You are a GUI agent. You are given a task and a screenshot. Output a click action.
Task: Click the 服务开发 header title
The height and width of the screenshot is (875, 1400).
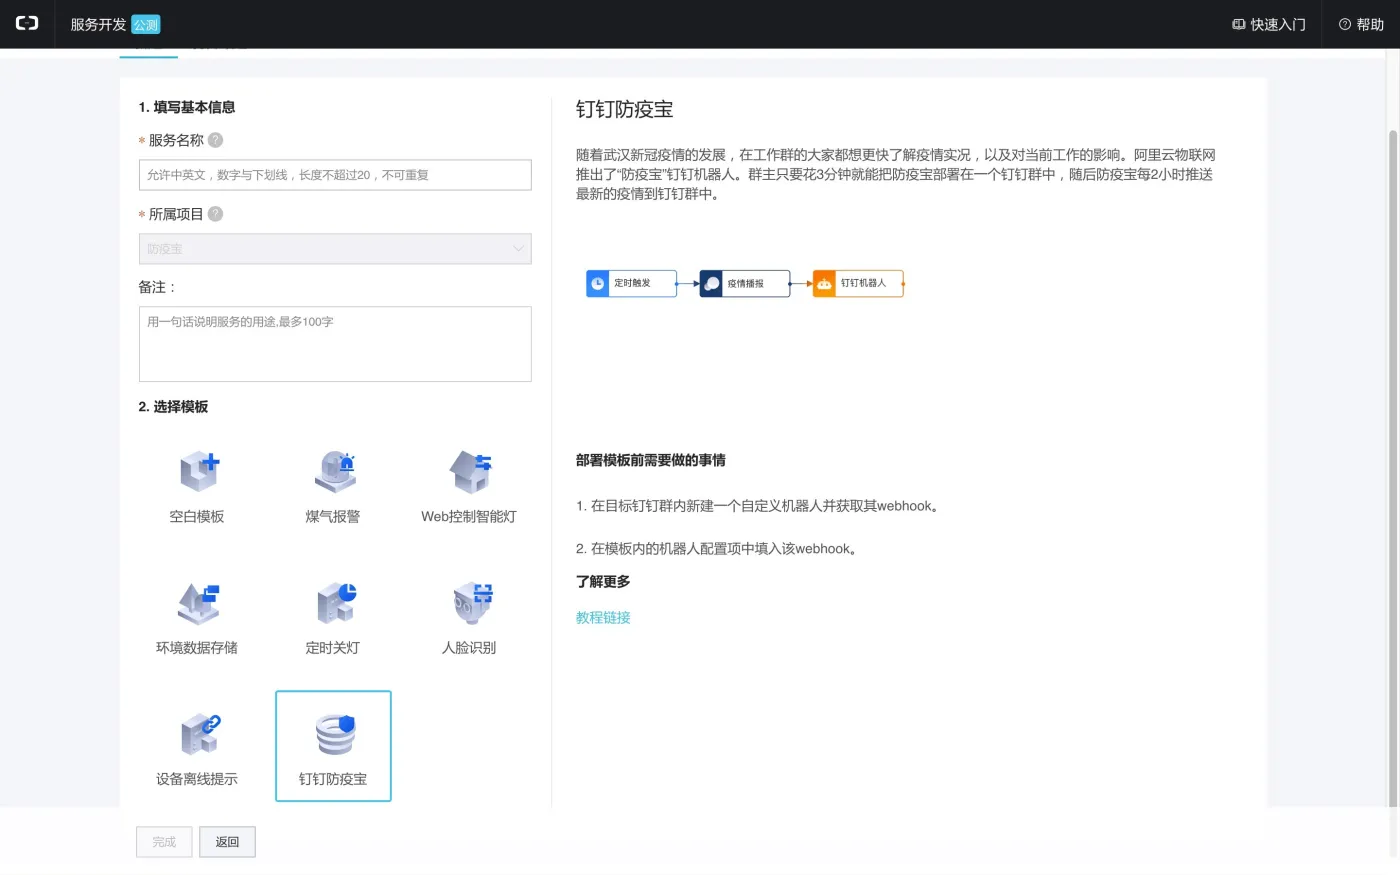point(98,24)
